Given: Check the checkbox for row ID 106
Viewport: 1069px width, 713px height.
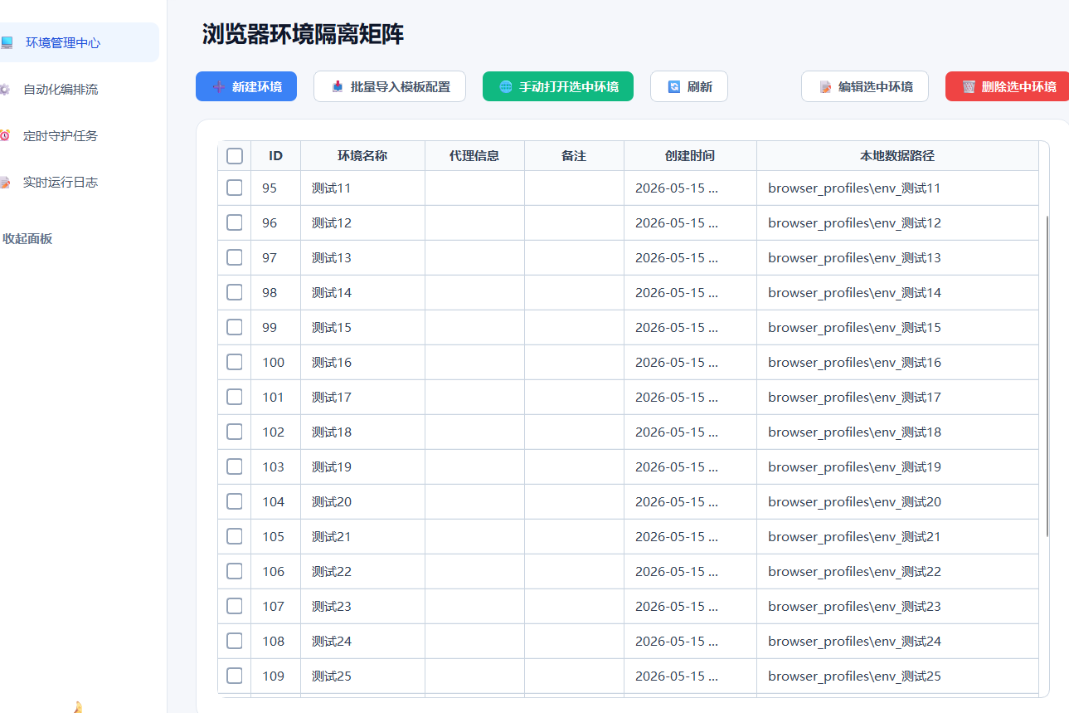Looking at the screenshot, I should (235, 571).
